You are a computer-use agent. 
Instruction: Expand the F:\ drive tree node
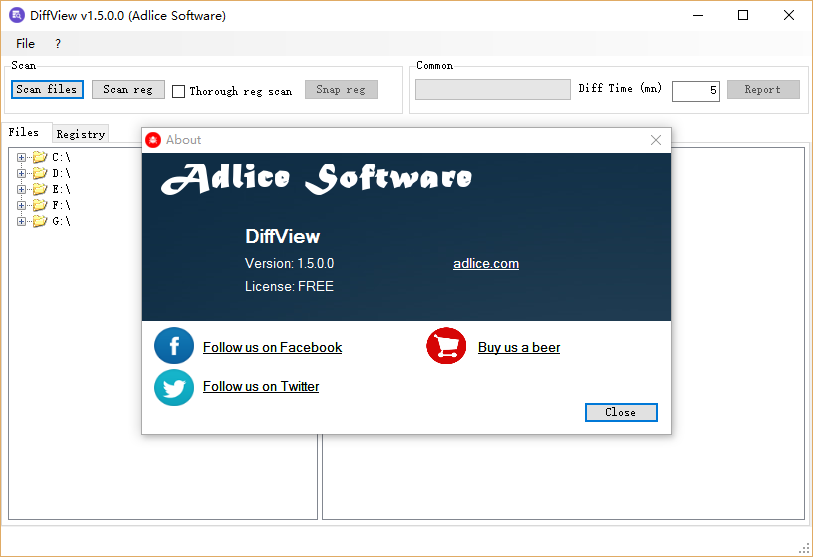click(x=21, y=205)
